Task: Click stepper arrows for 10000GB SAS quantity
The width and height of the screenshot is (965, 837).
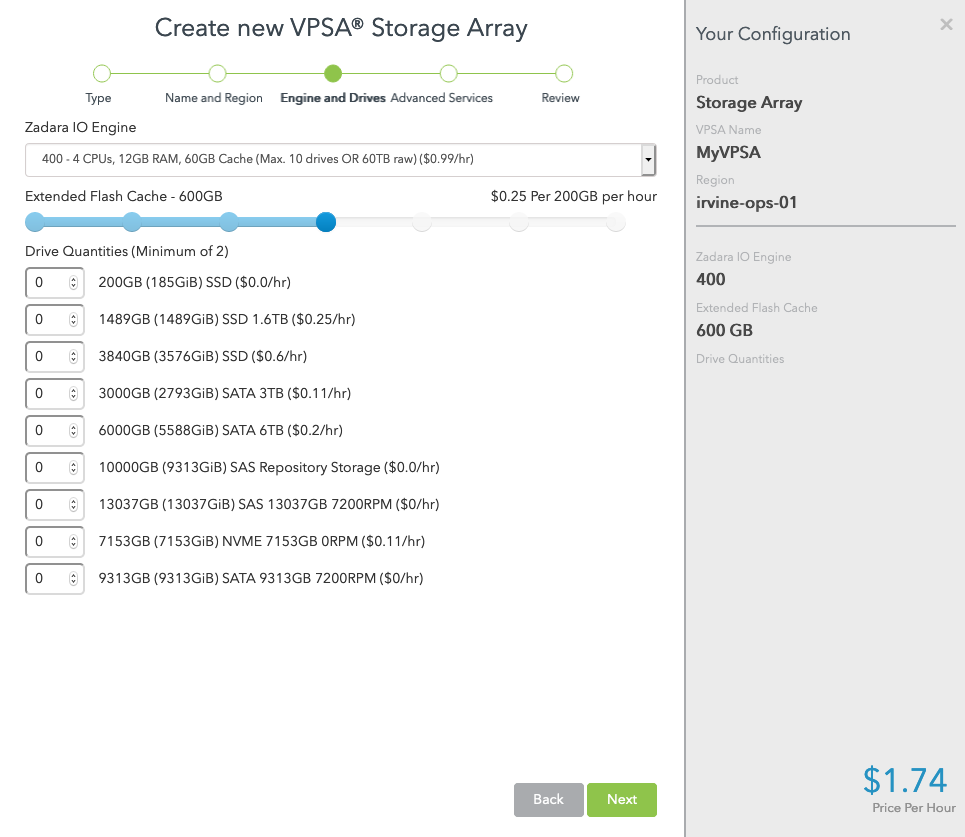Action: coord(73,467)
